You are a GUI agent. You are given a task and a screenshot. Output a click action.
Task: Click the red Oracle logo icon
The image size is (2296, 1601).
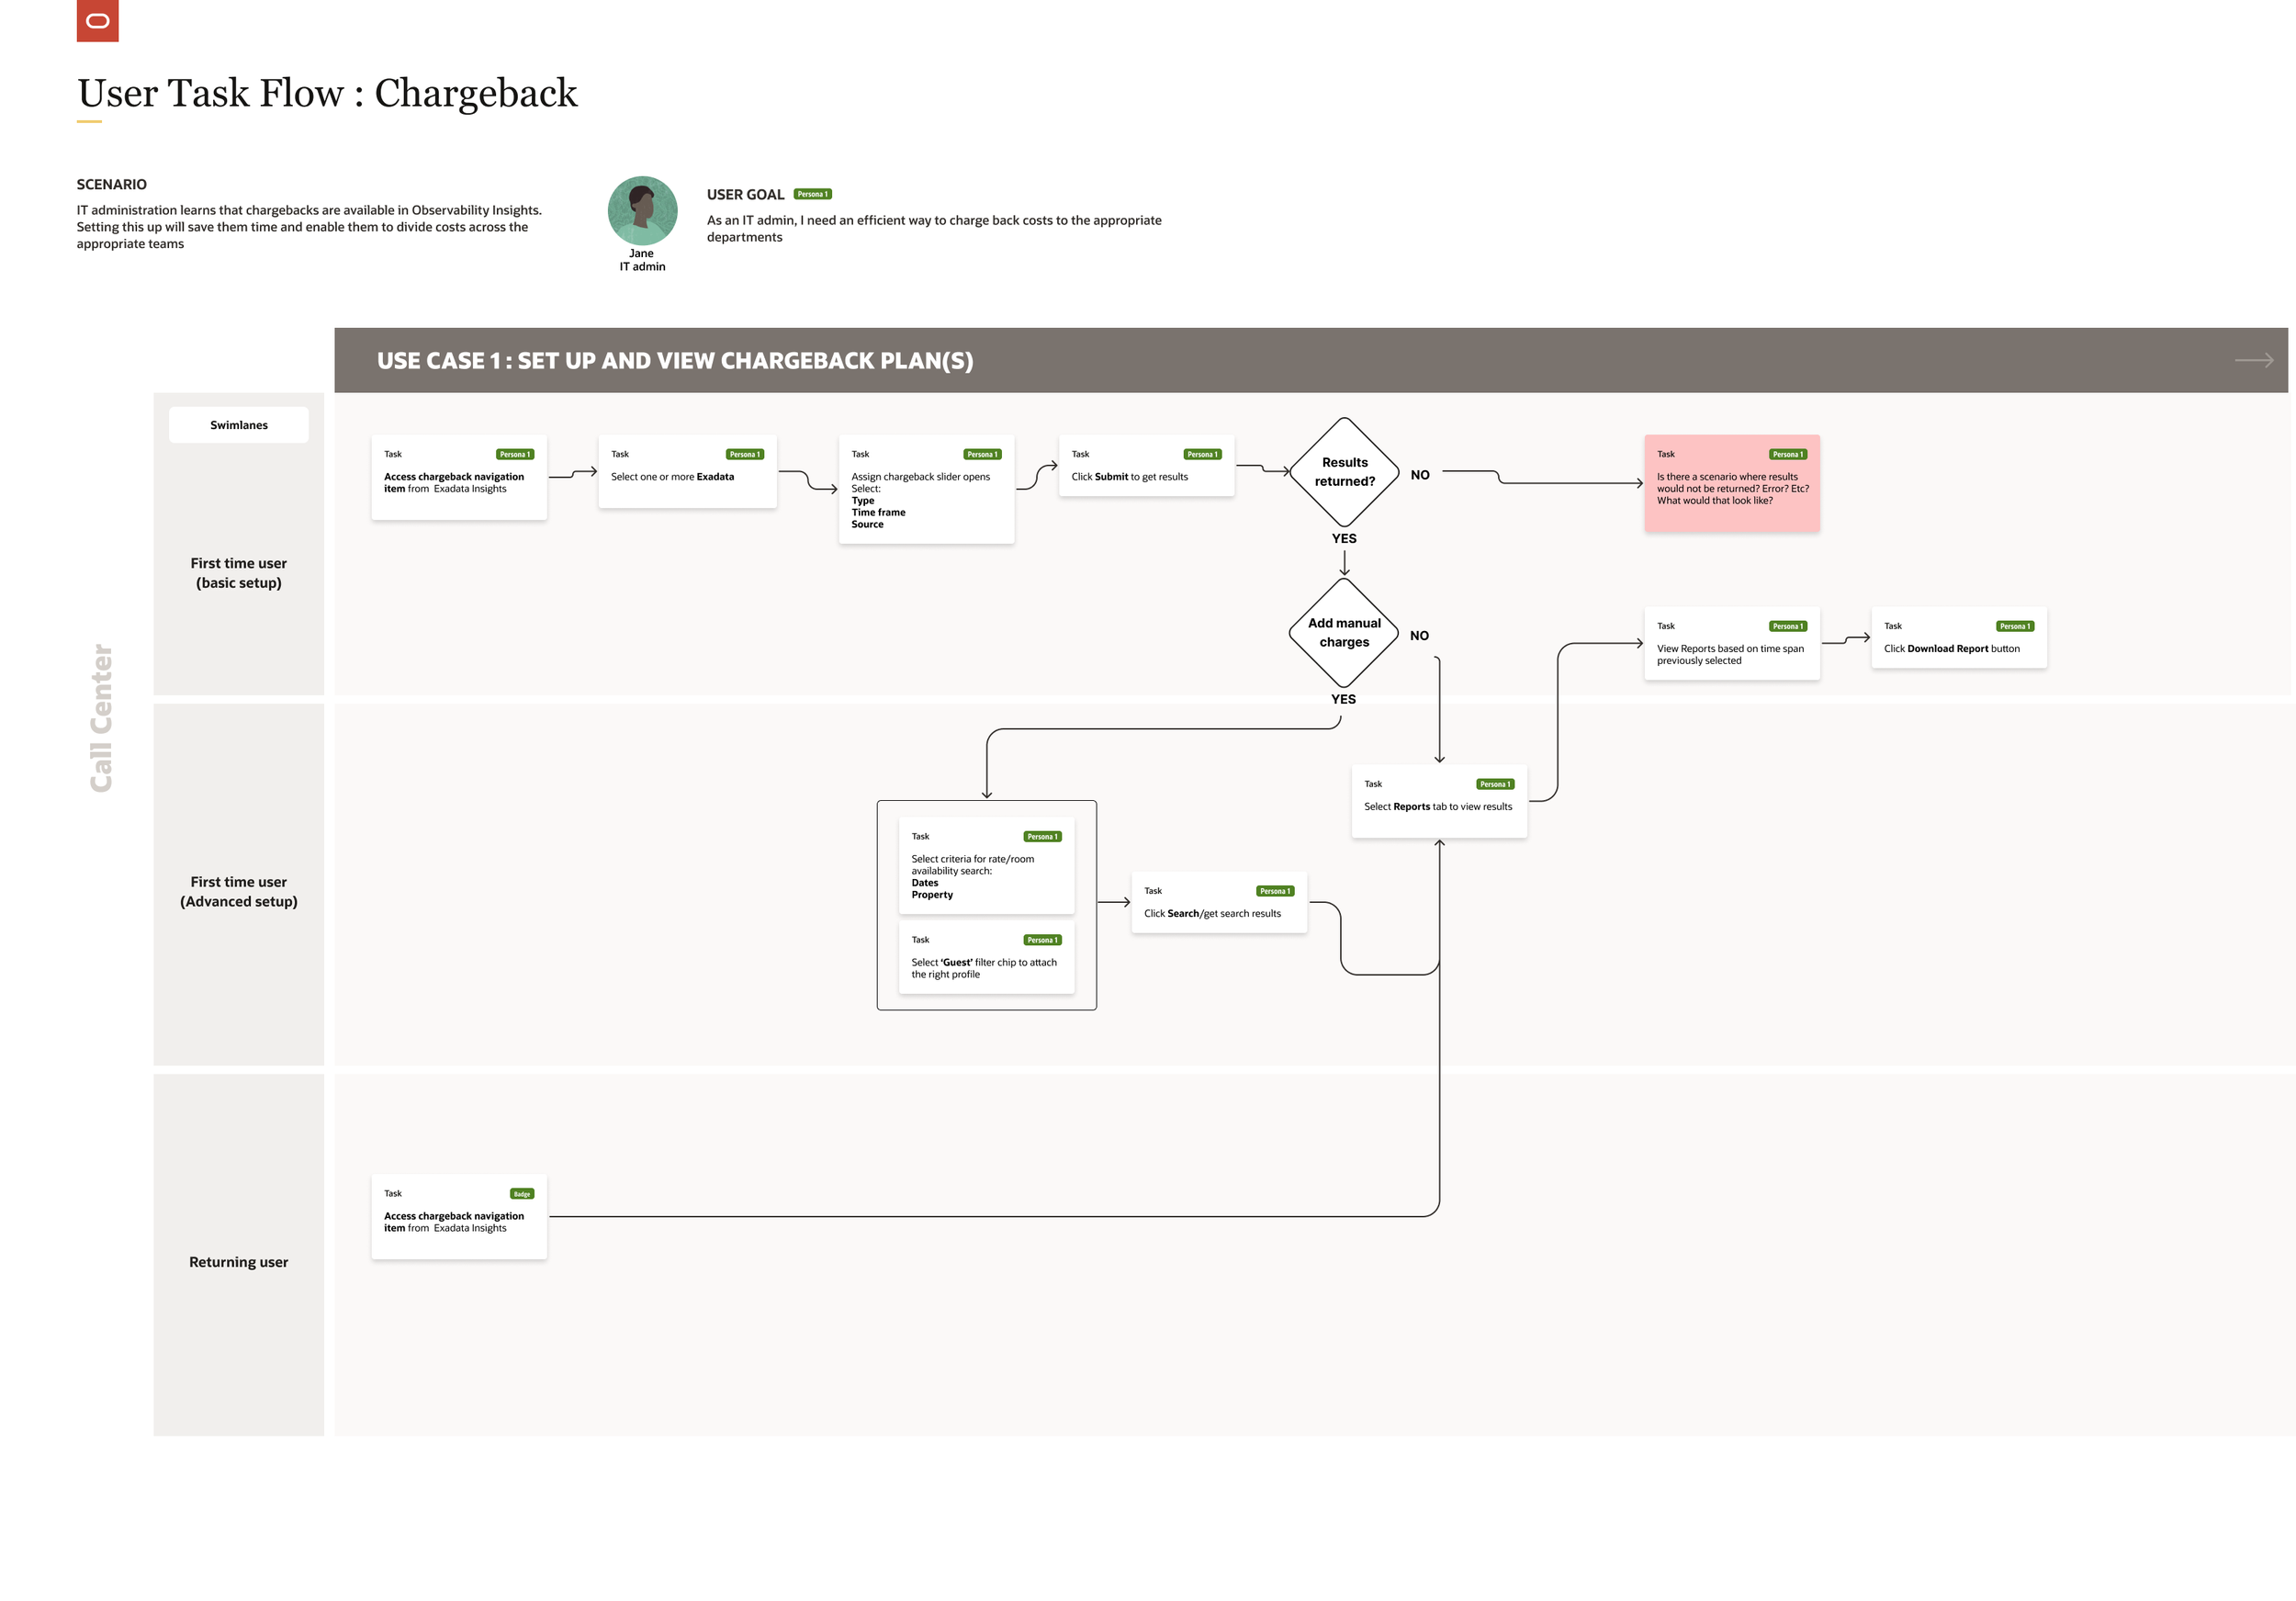tap(97, 20)
